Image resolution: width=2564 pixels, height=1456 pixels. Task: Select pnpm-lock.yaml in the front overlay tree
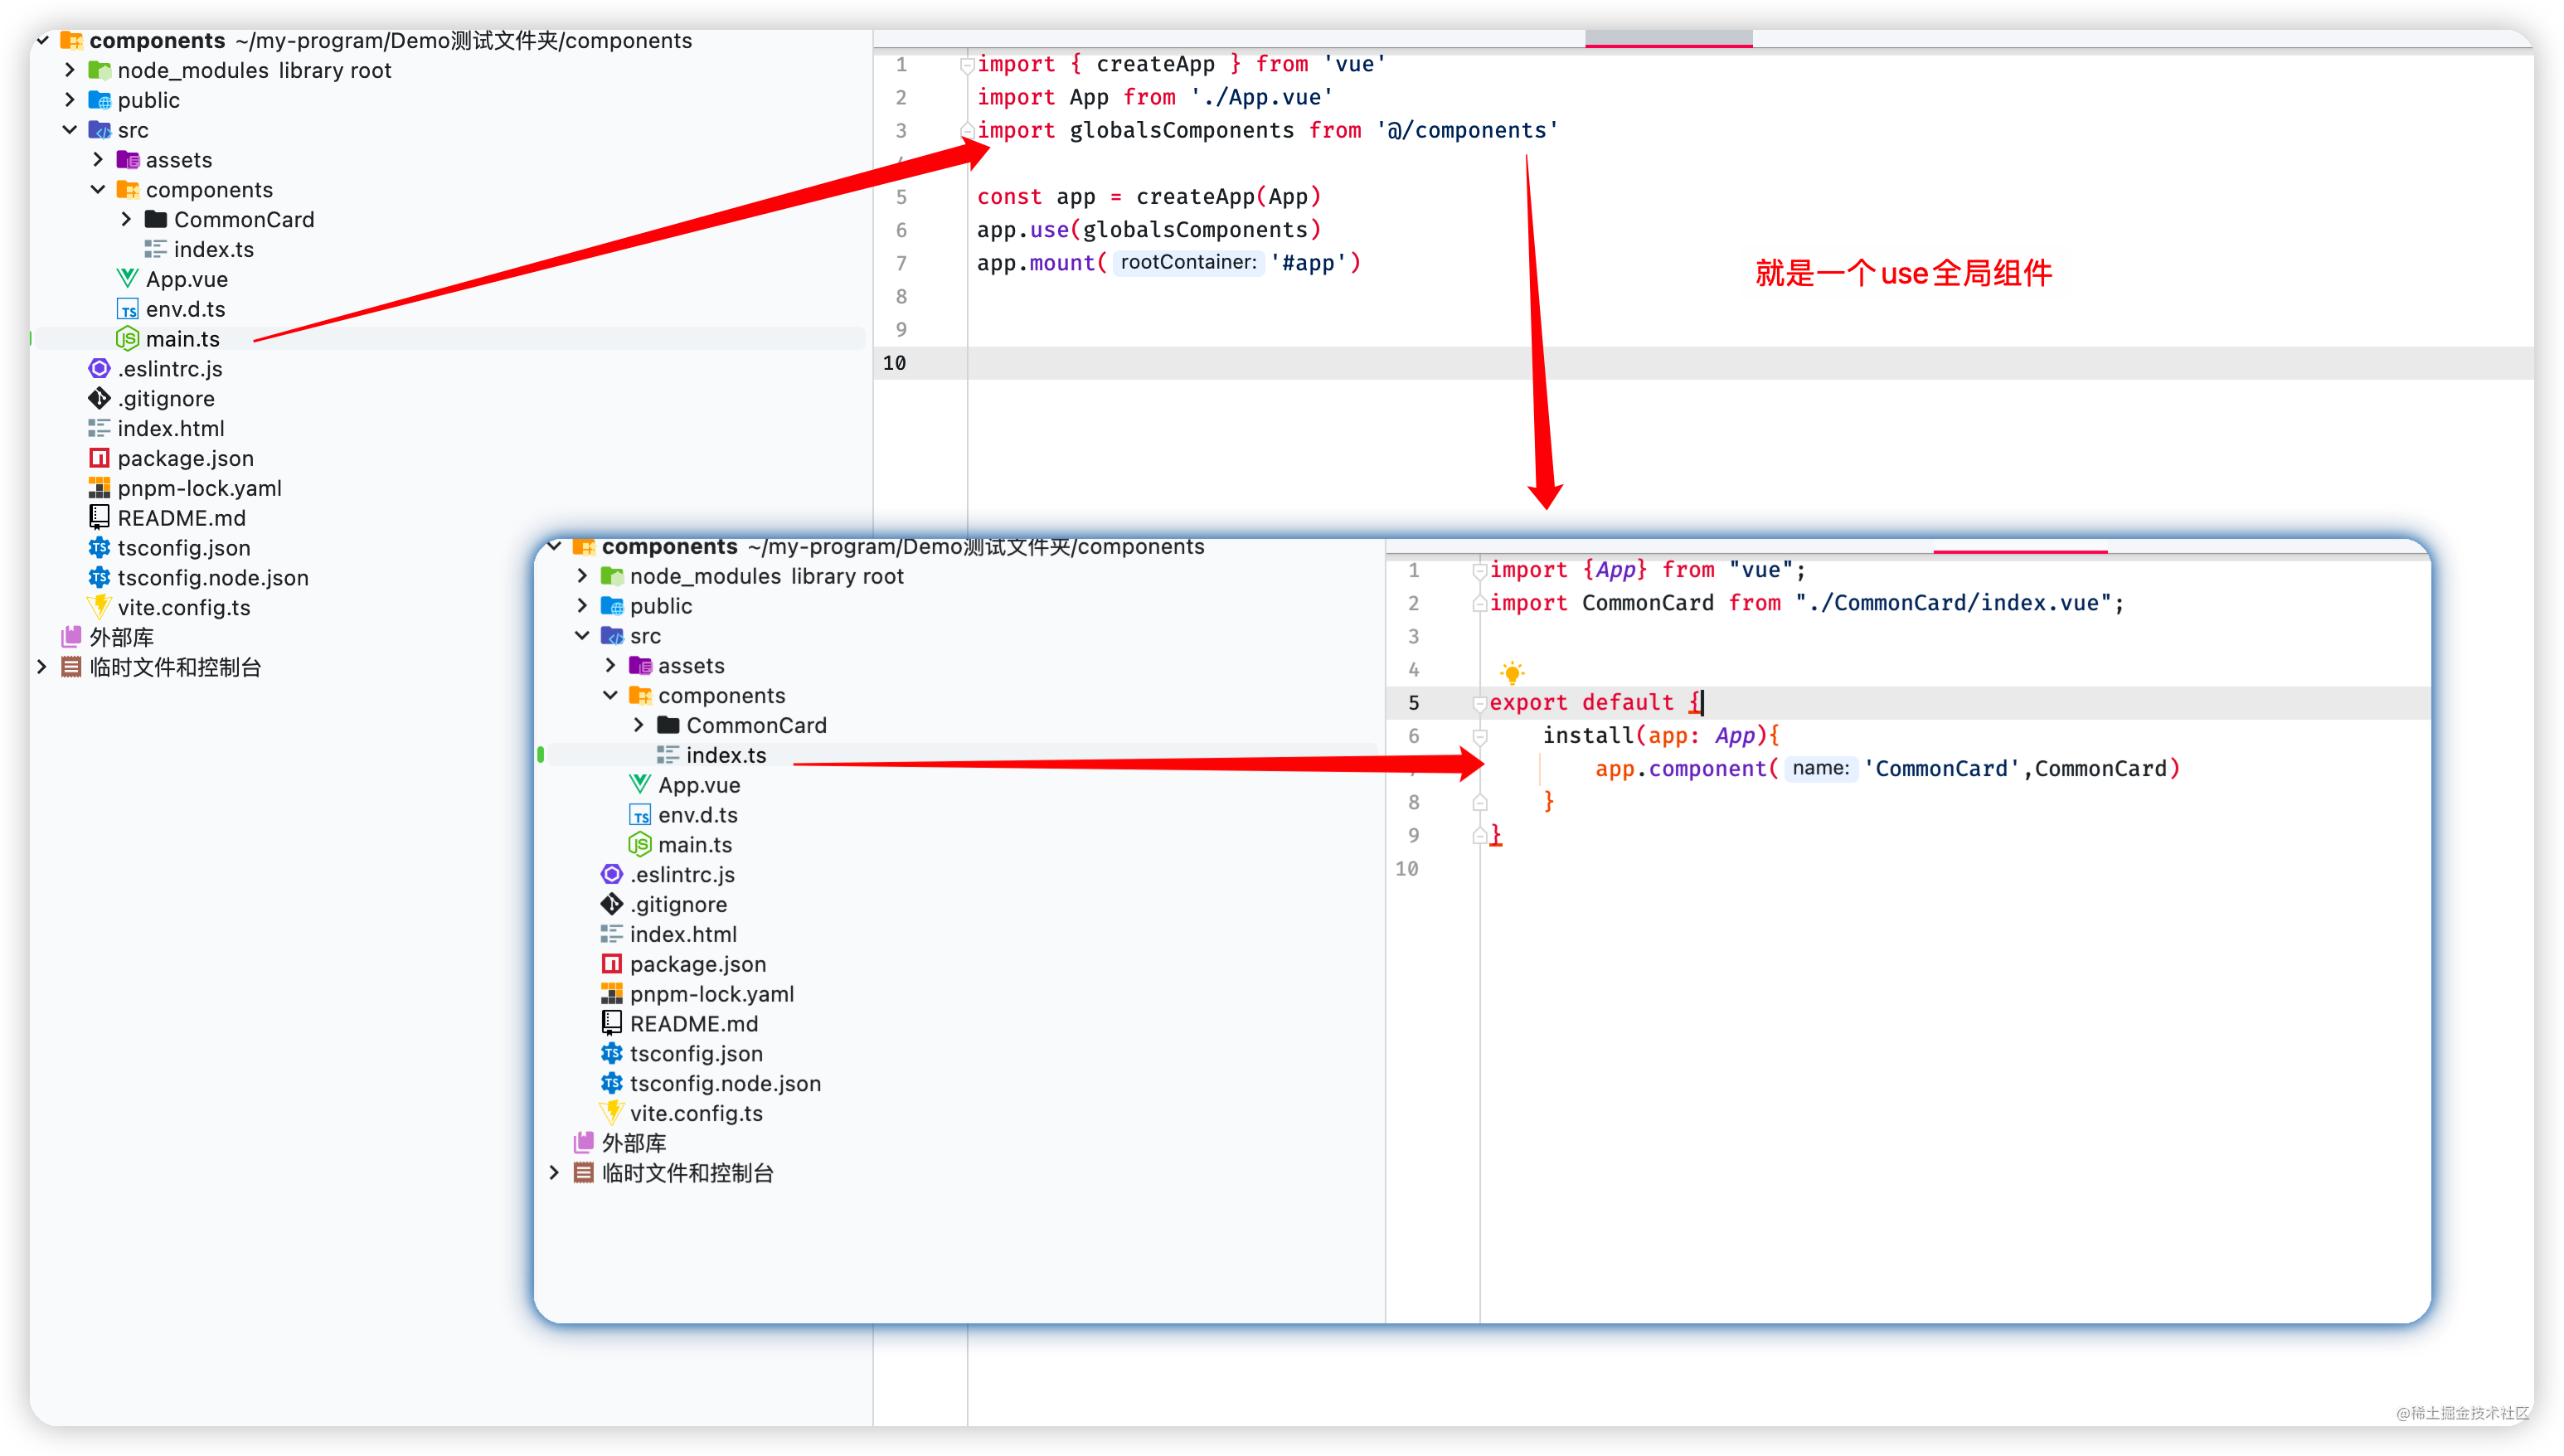pos(712,994)
